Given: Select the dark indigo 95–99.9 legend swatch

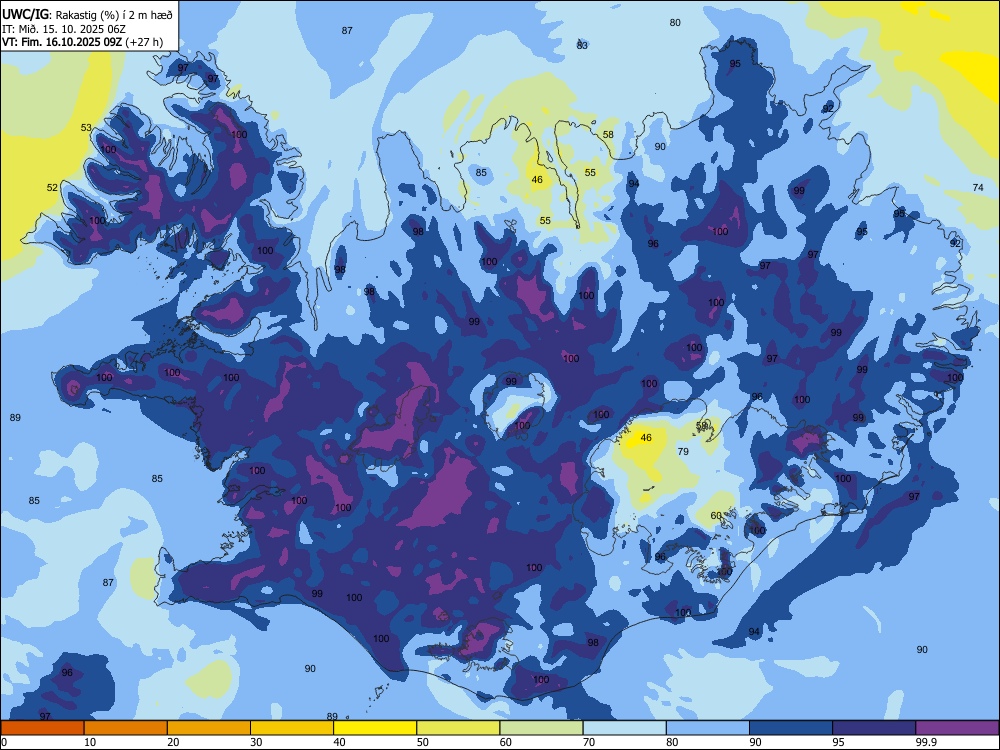Looking at the screenshot, I should point(874,728).
